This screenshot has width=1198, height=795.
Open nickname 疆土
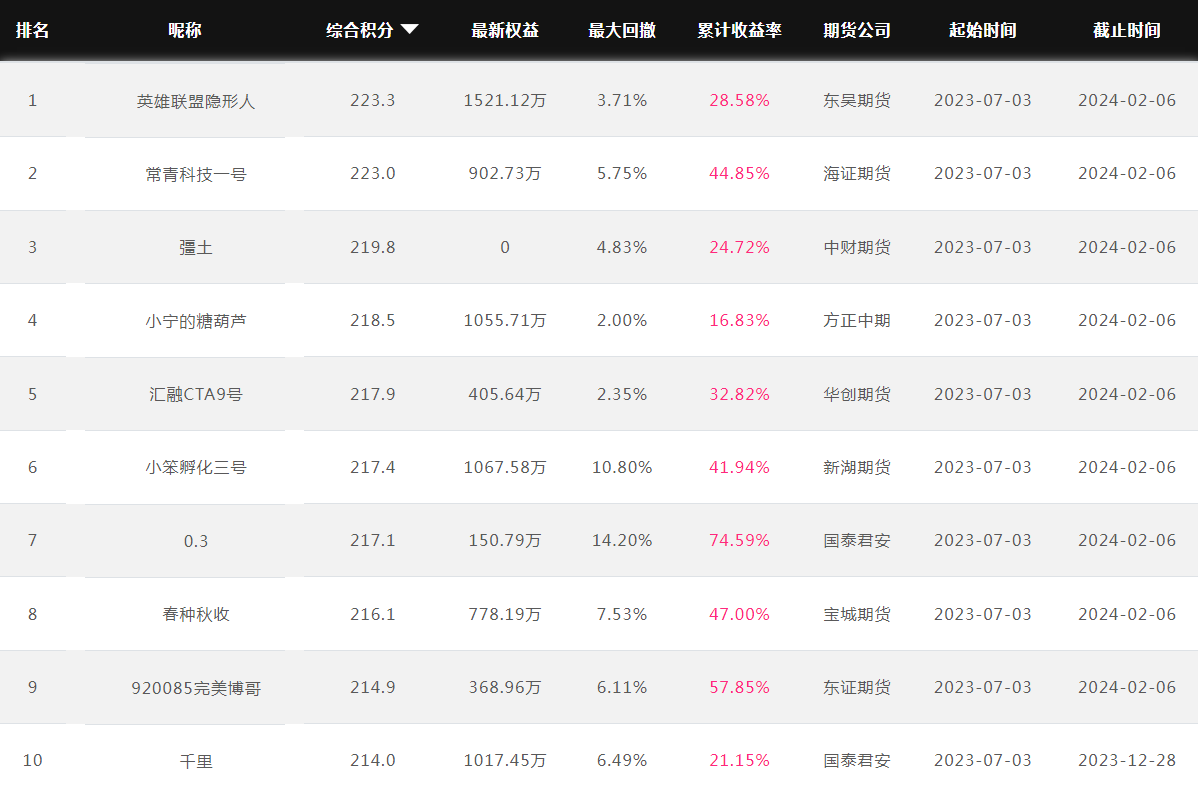pos(196,247)
